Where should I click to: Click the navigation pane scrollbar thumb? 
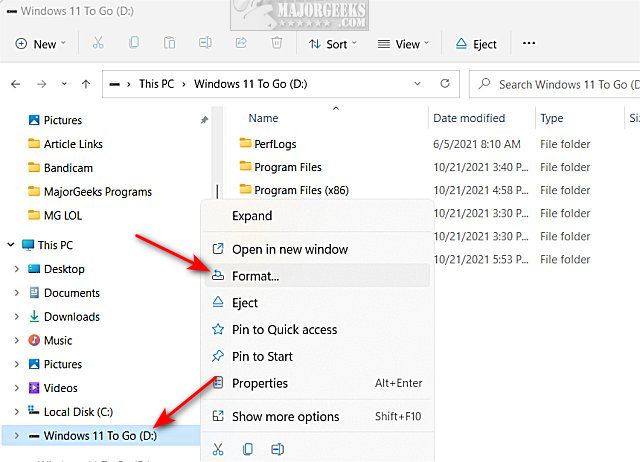217,191
